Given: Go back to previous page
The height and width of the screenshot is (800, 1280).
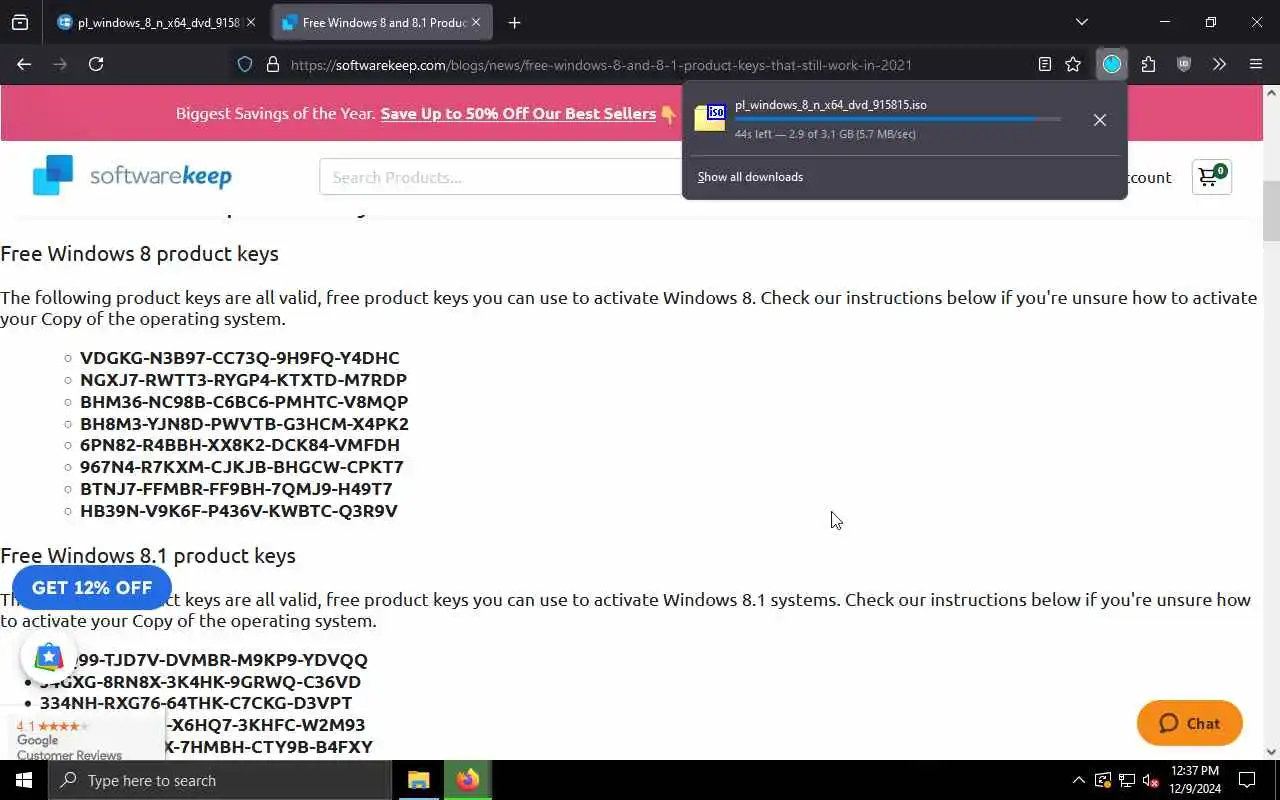Looking at the screenshot, I should 24,64.
